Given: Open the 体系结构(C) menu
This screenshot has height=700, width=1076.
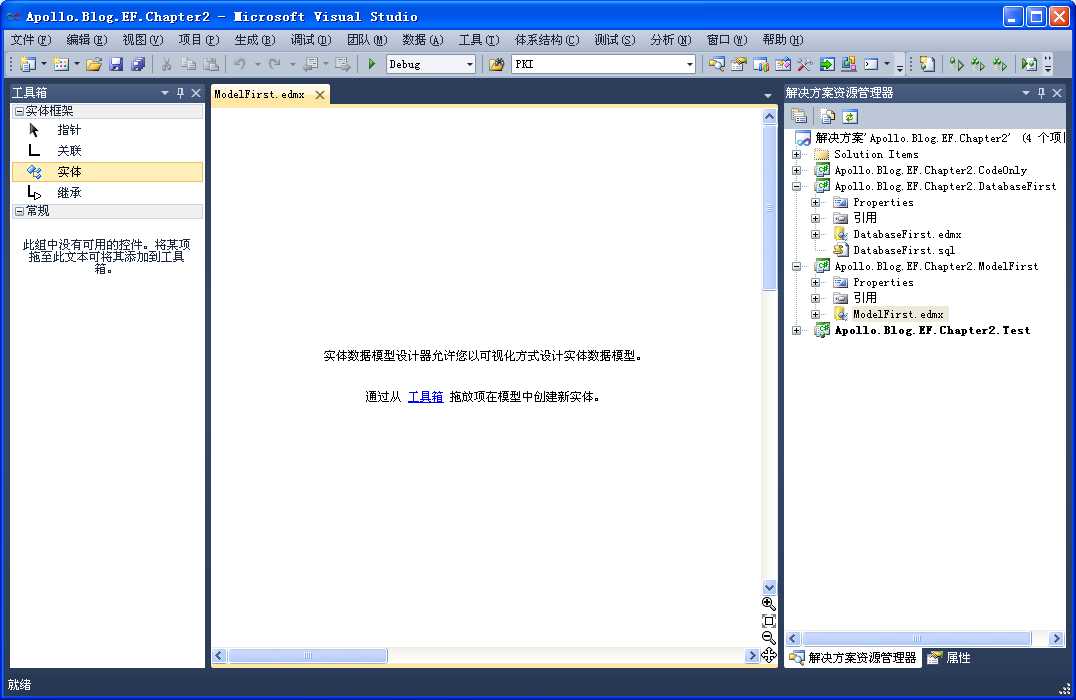Looking at the screenshot, I should pyautogui.click(x=547, y=40).
